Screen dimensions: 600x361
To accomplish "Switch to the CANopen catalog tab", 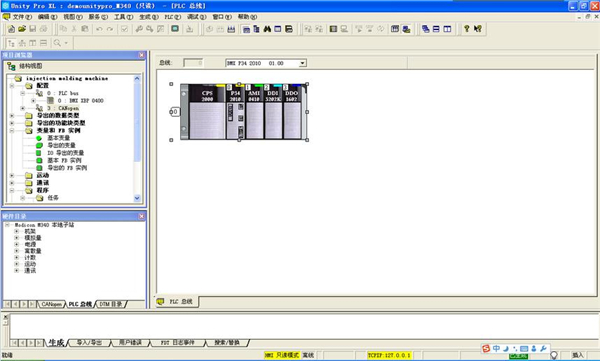I will 52,304.
